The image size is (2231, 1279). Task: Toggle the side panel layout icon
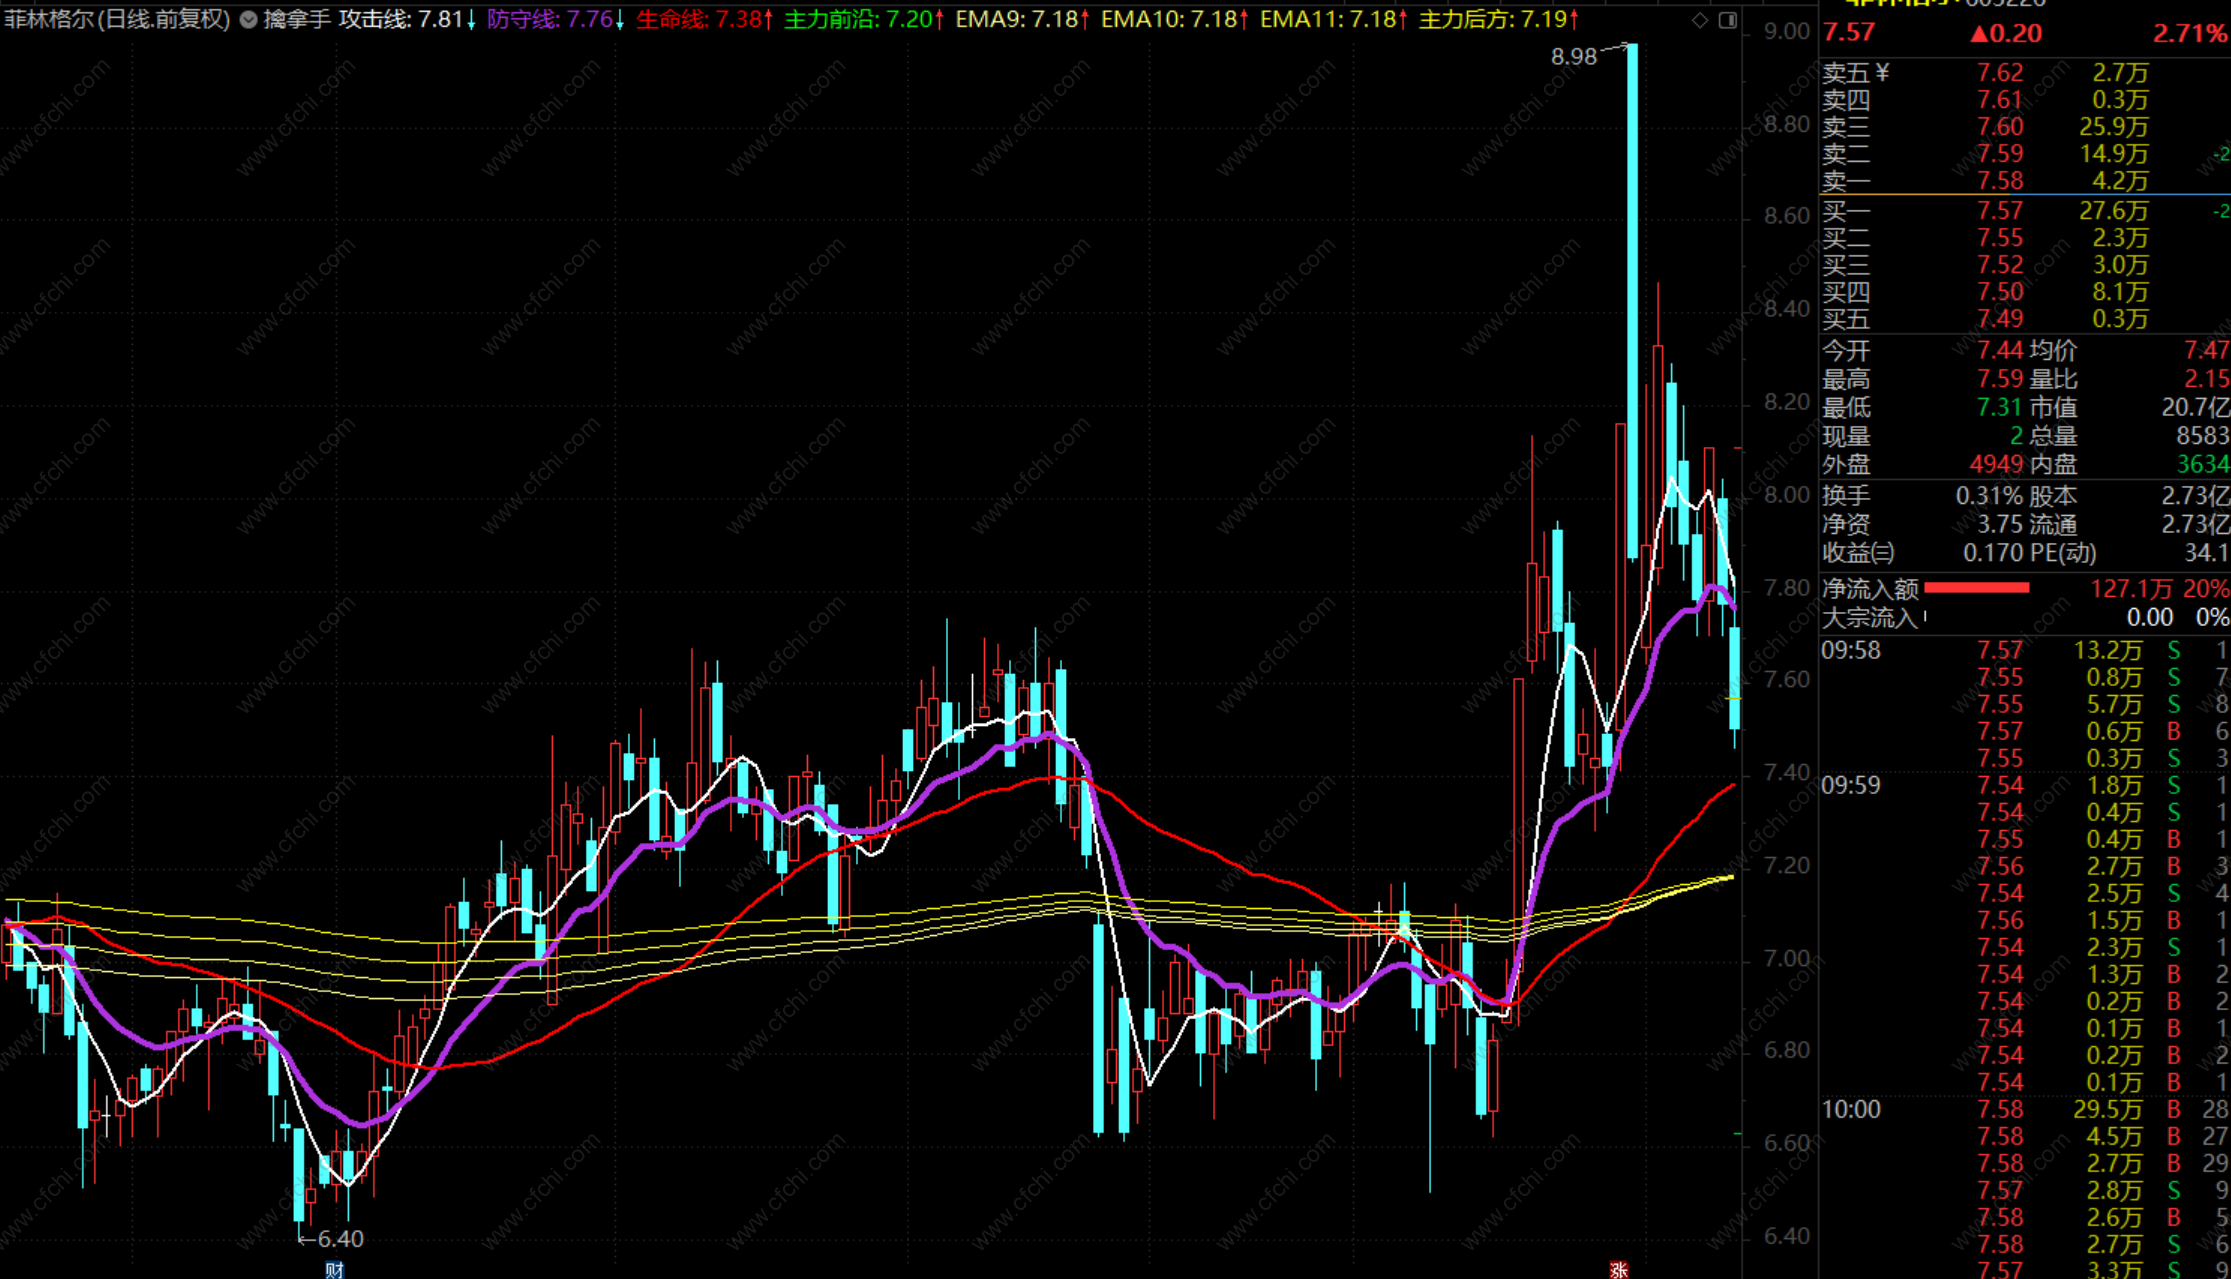tap(1728, 20)
